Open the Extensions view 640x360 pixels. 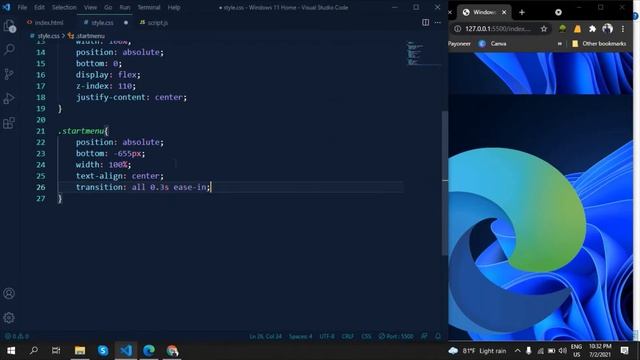[x=9, y=123]
